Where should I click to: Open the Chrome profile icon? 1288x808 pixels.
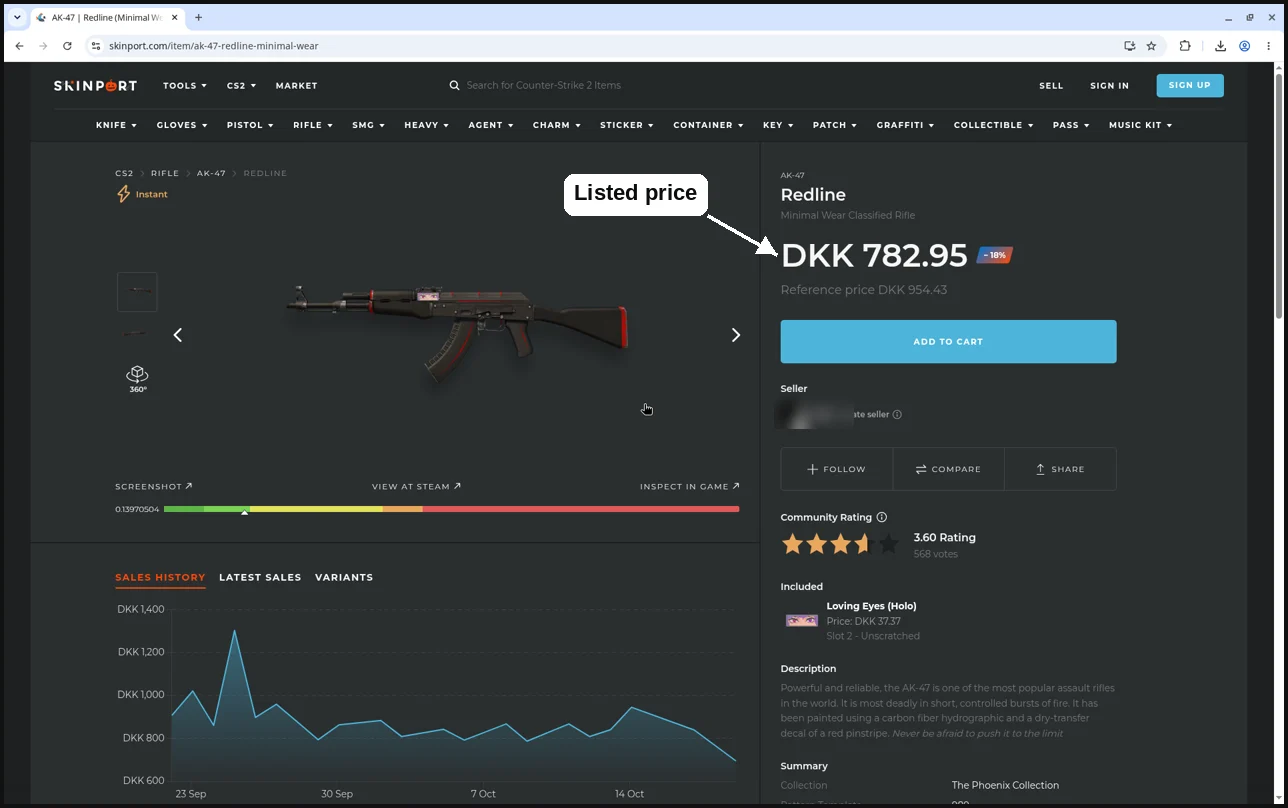(x=1245, y=46)
